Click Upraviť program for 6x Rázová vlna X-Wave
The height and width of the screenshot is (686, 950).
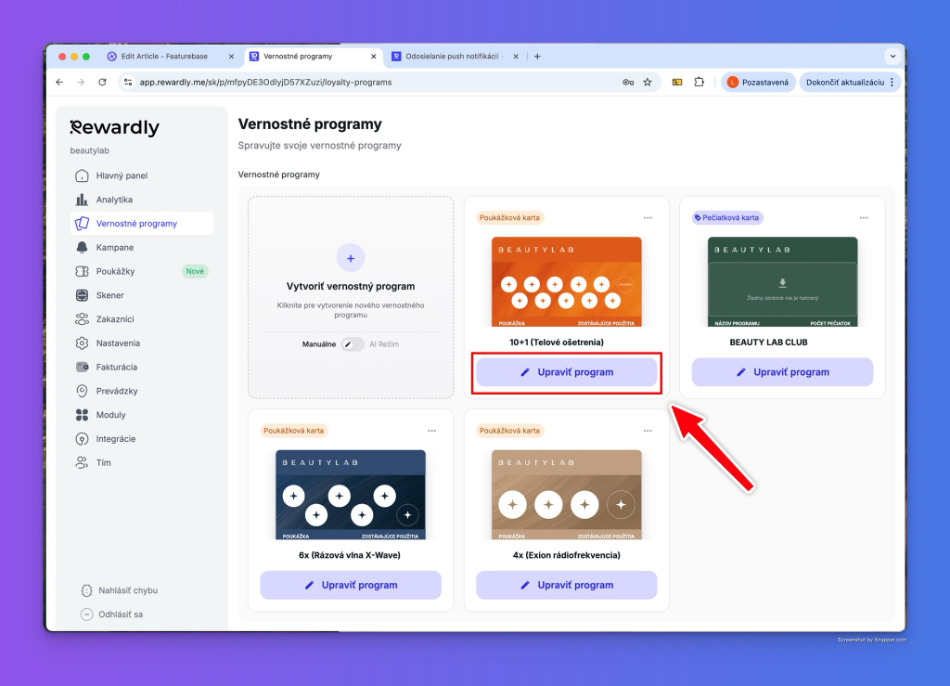pyautogui.click(x=351, y=585)
